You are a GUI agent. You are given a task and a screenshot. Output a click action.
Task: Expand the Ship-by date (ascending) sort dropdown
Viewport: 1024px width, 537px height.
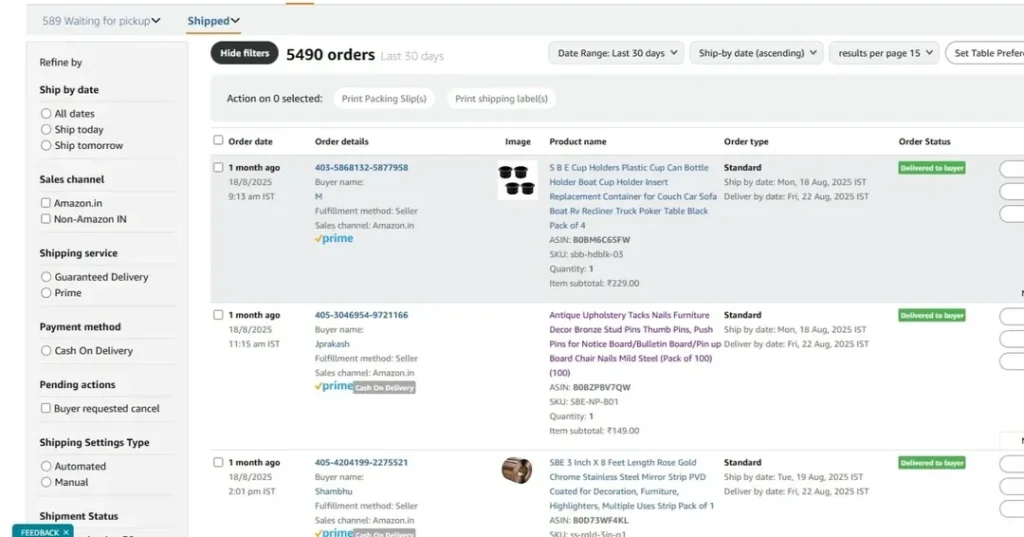(x=756, y=53)
